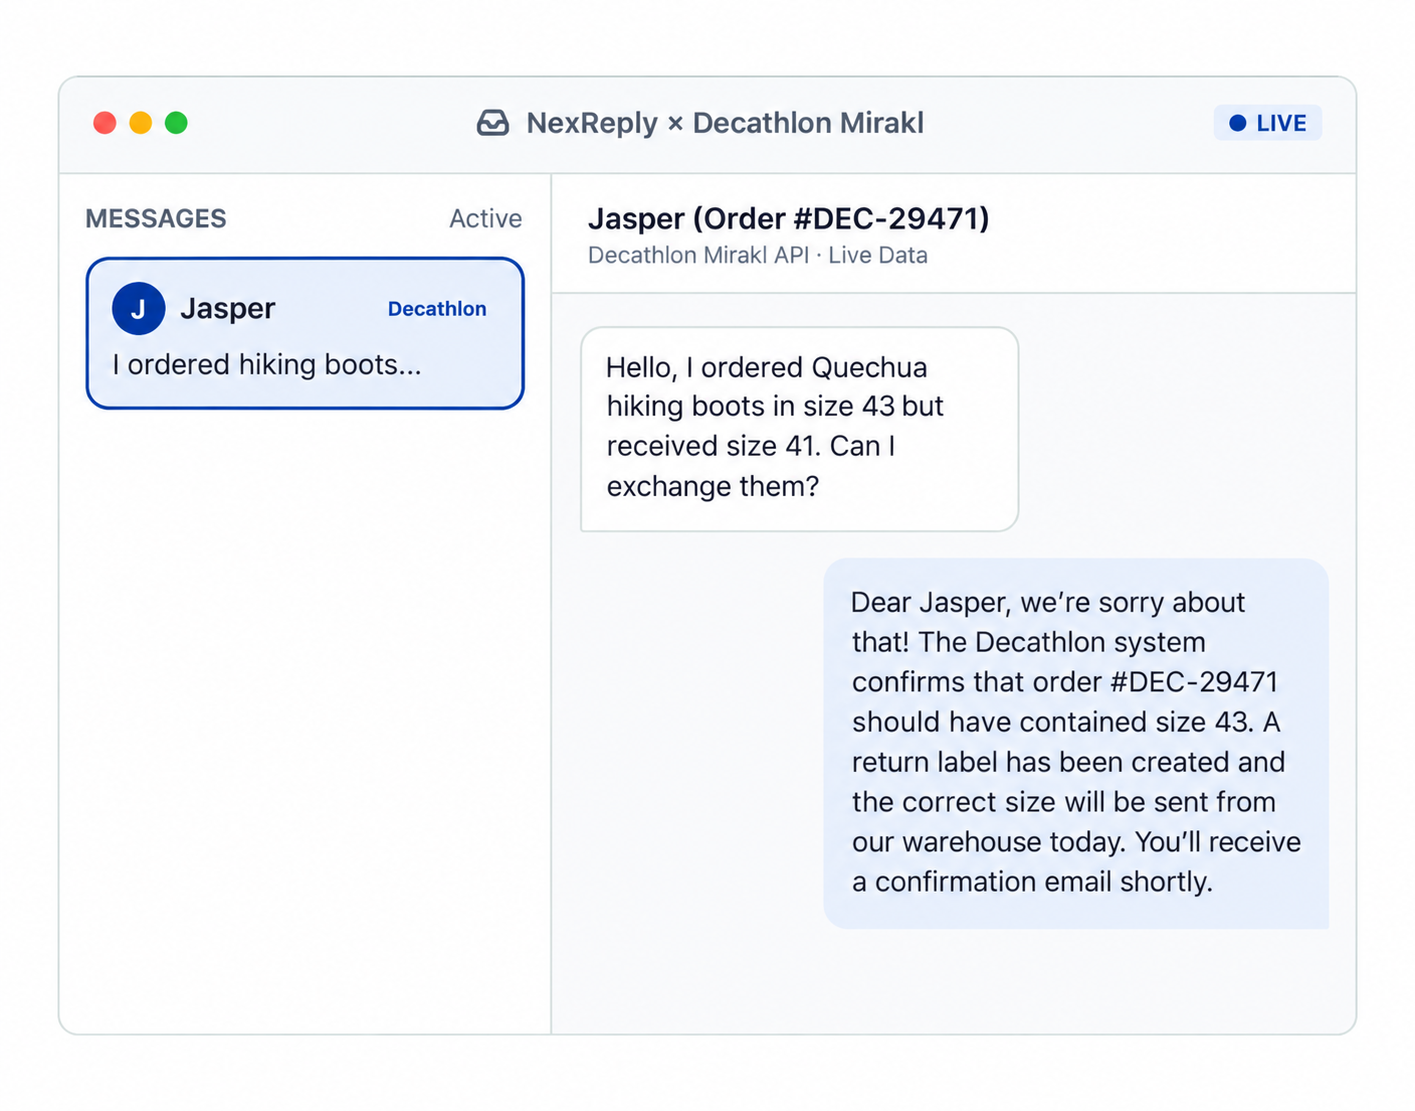Click the yellow minimize window button
The image size is (1415, 1111).
[x=140, y=123]
